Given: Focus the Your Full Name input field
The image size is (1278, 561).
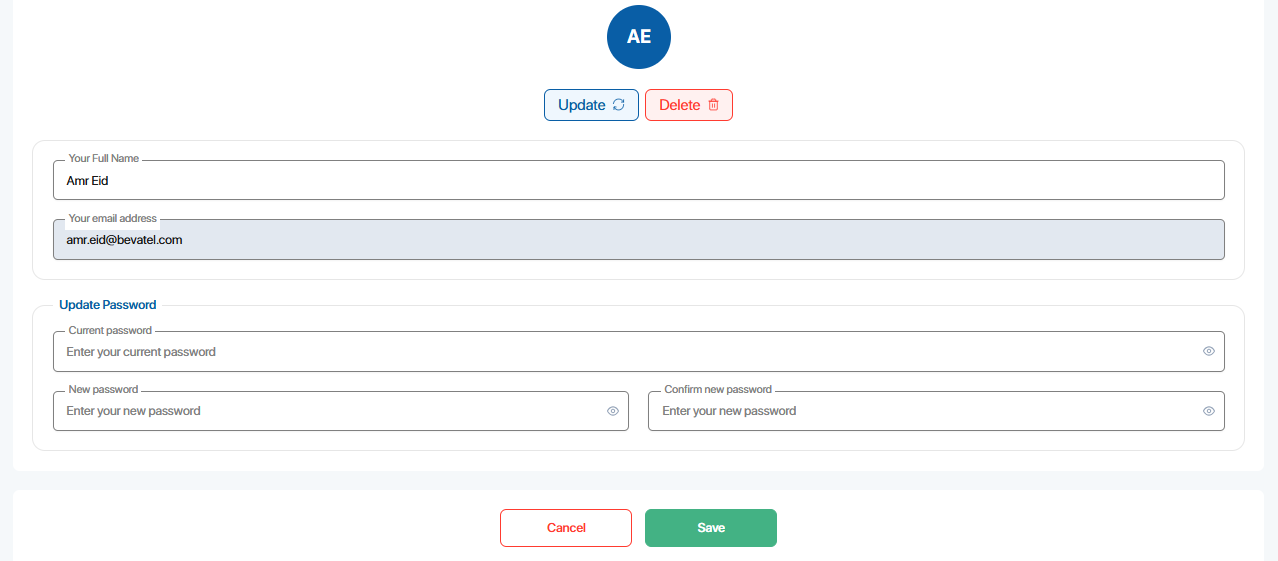Looking at the screenshot, I should [x=638, y=181].
